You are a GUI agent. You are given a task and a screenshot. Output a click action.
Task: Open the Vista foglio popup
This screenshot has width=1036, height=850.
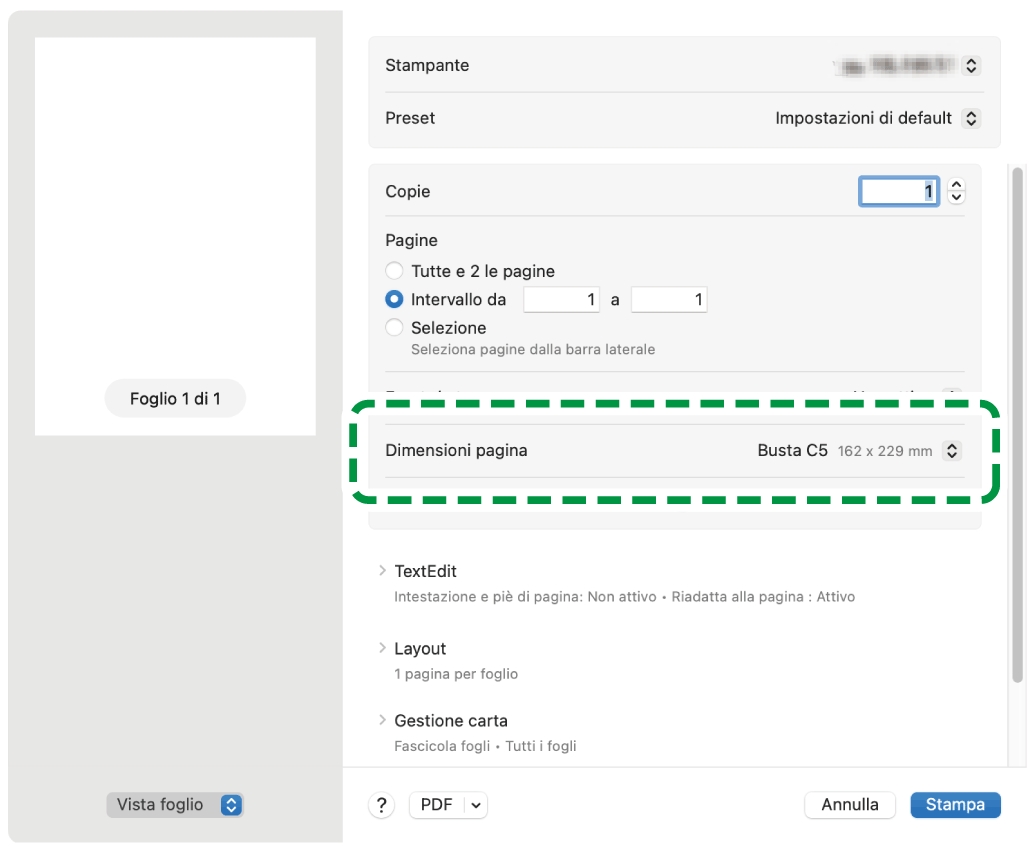pos(175,804)
